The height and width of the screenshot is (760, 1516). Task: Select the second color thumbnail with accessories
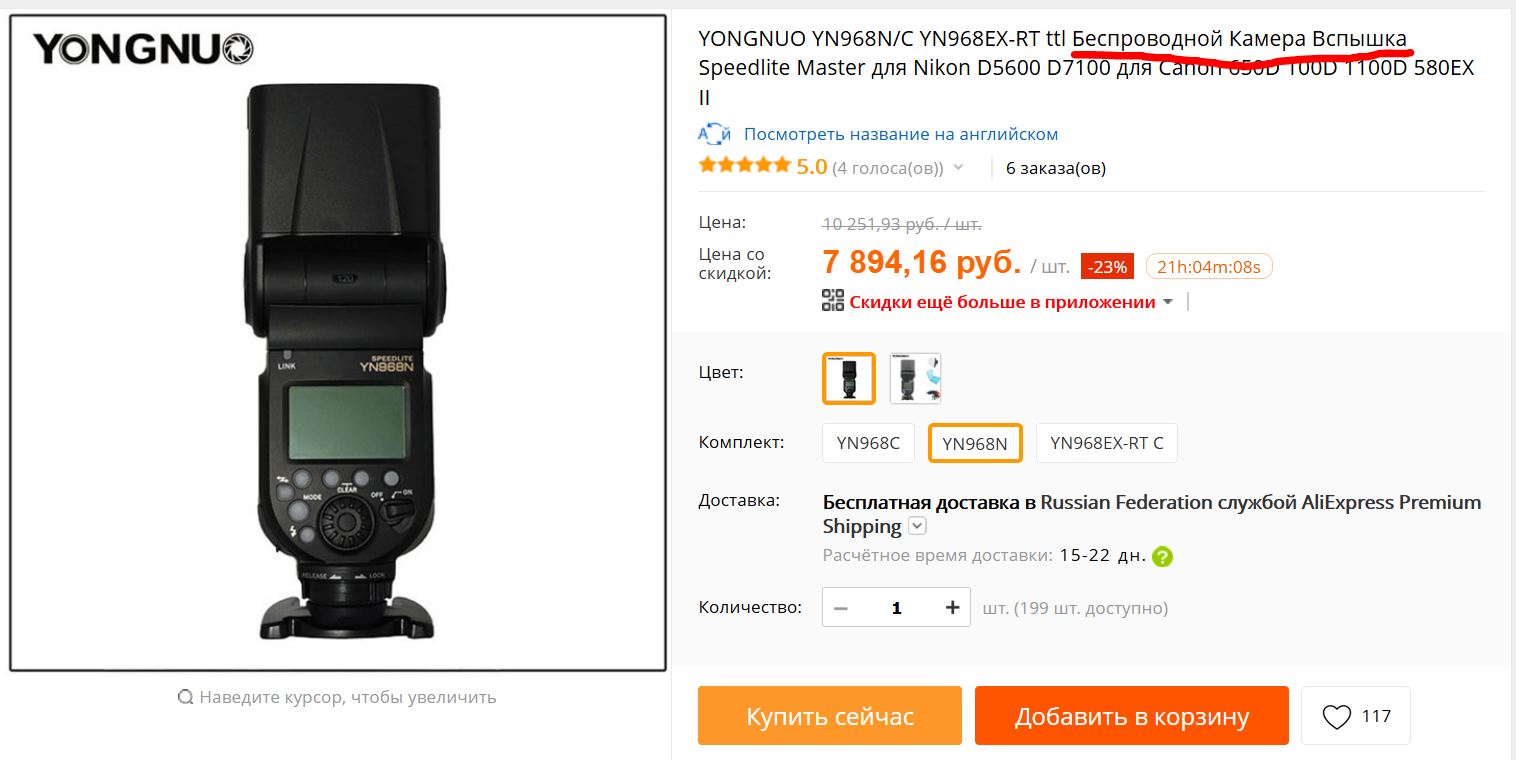[915, 378]
